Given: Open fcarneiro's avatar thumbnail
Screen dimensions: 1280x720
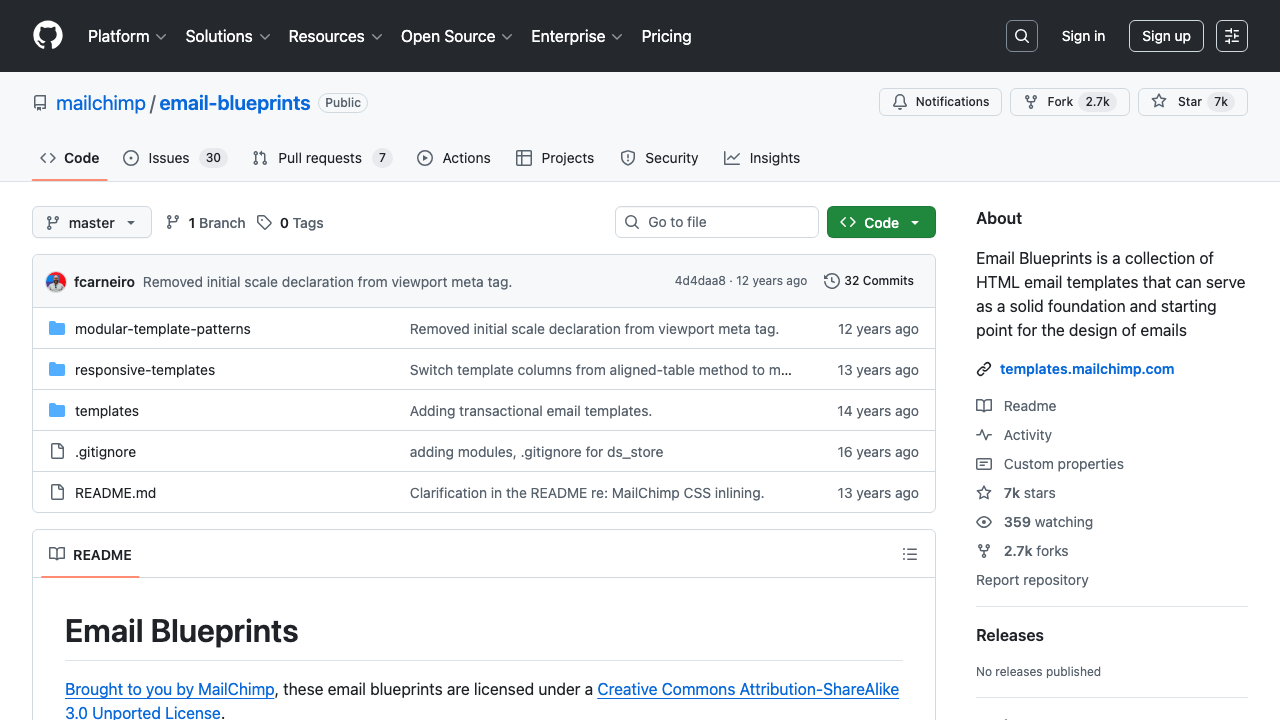Looking at the screenshot, I should click(56, 281).
